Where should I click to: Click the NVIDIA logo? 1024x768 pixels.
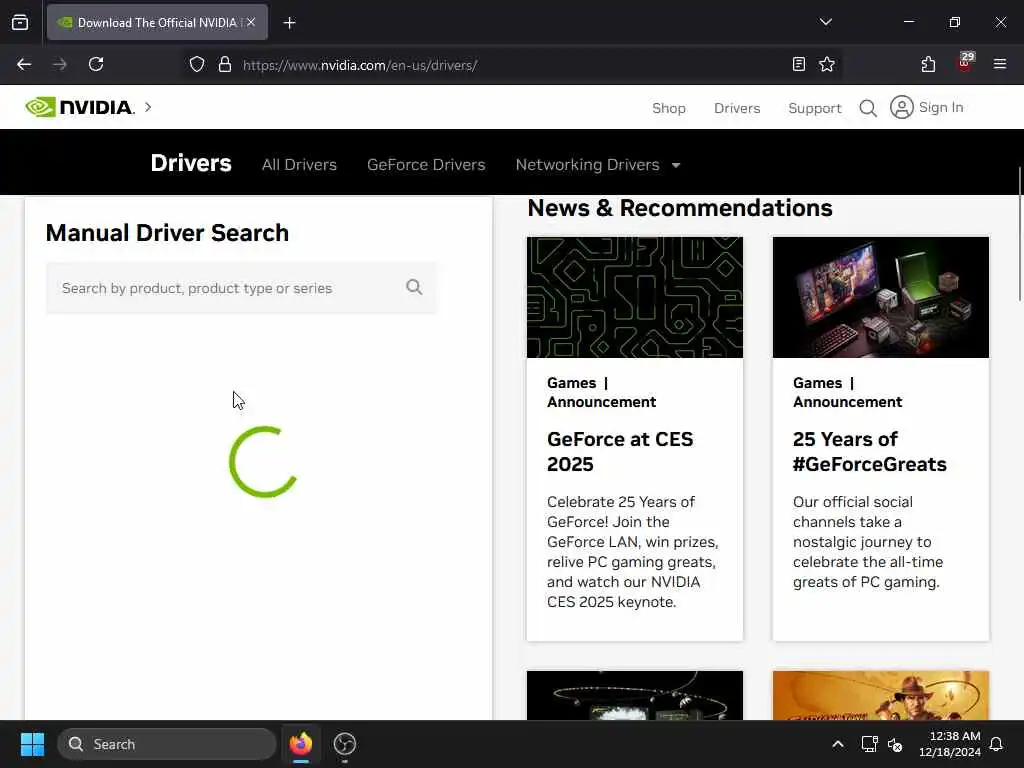80,107
